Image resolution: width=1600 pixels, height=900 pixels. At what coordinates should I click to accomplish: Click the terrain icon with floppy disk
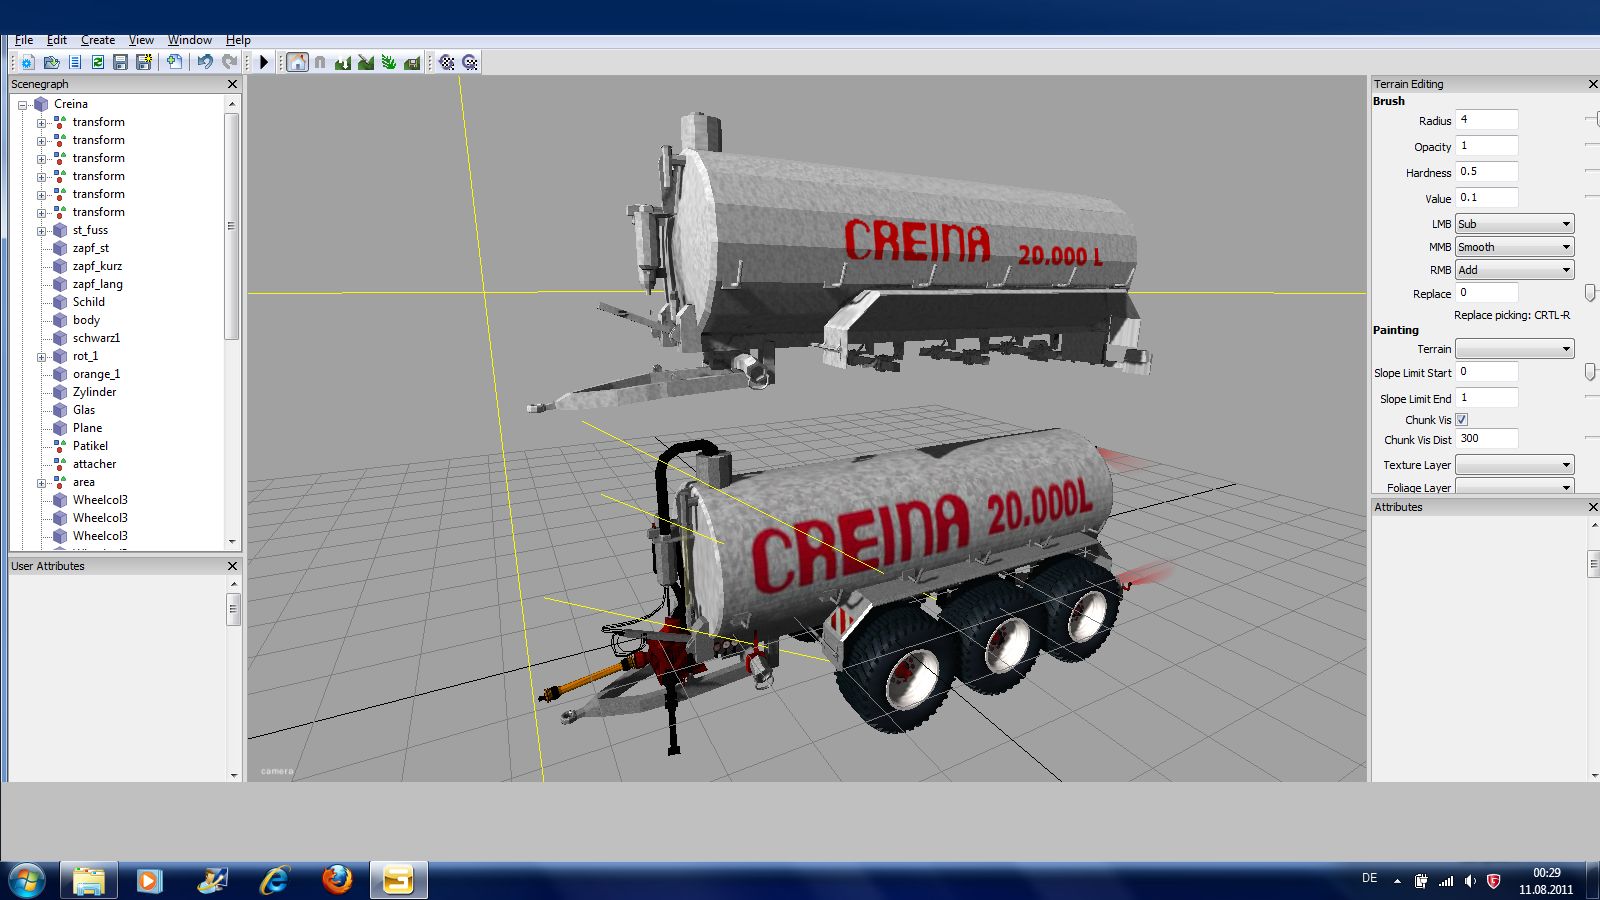(412, 62)
